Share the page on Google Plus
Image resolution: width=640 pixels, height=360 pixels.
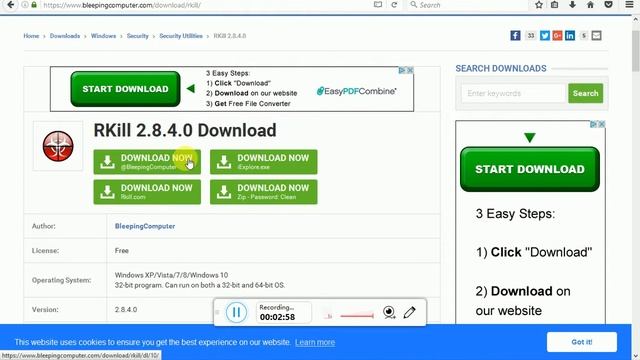(557, 36)
